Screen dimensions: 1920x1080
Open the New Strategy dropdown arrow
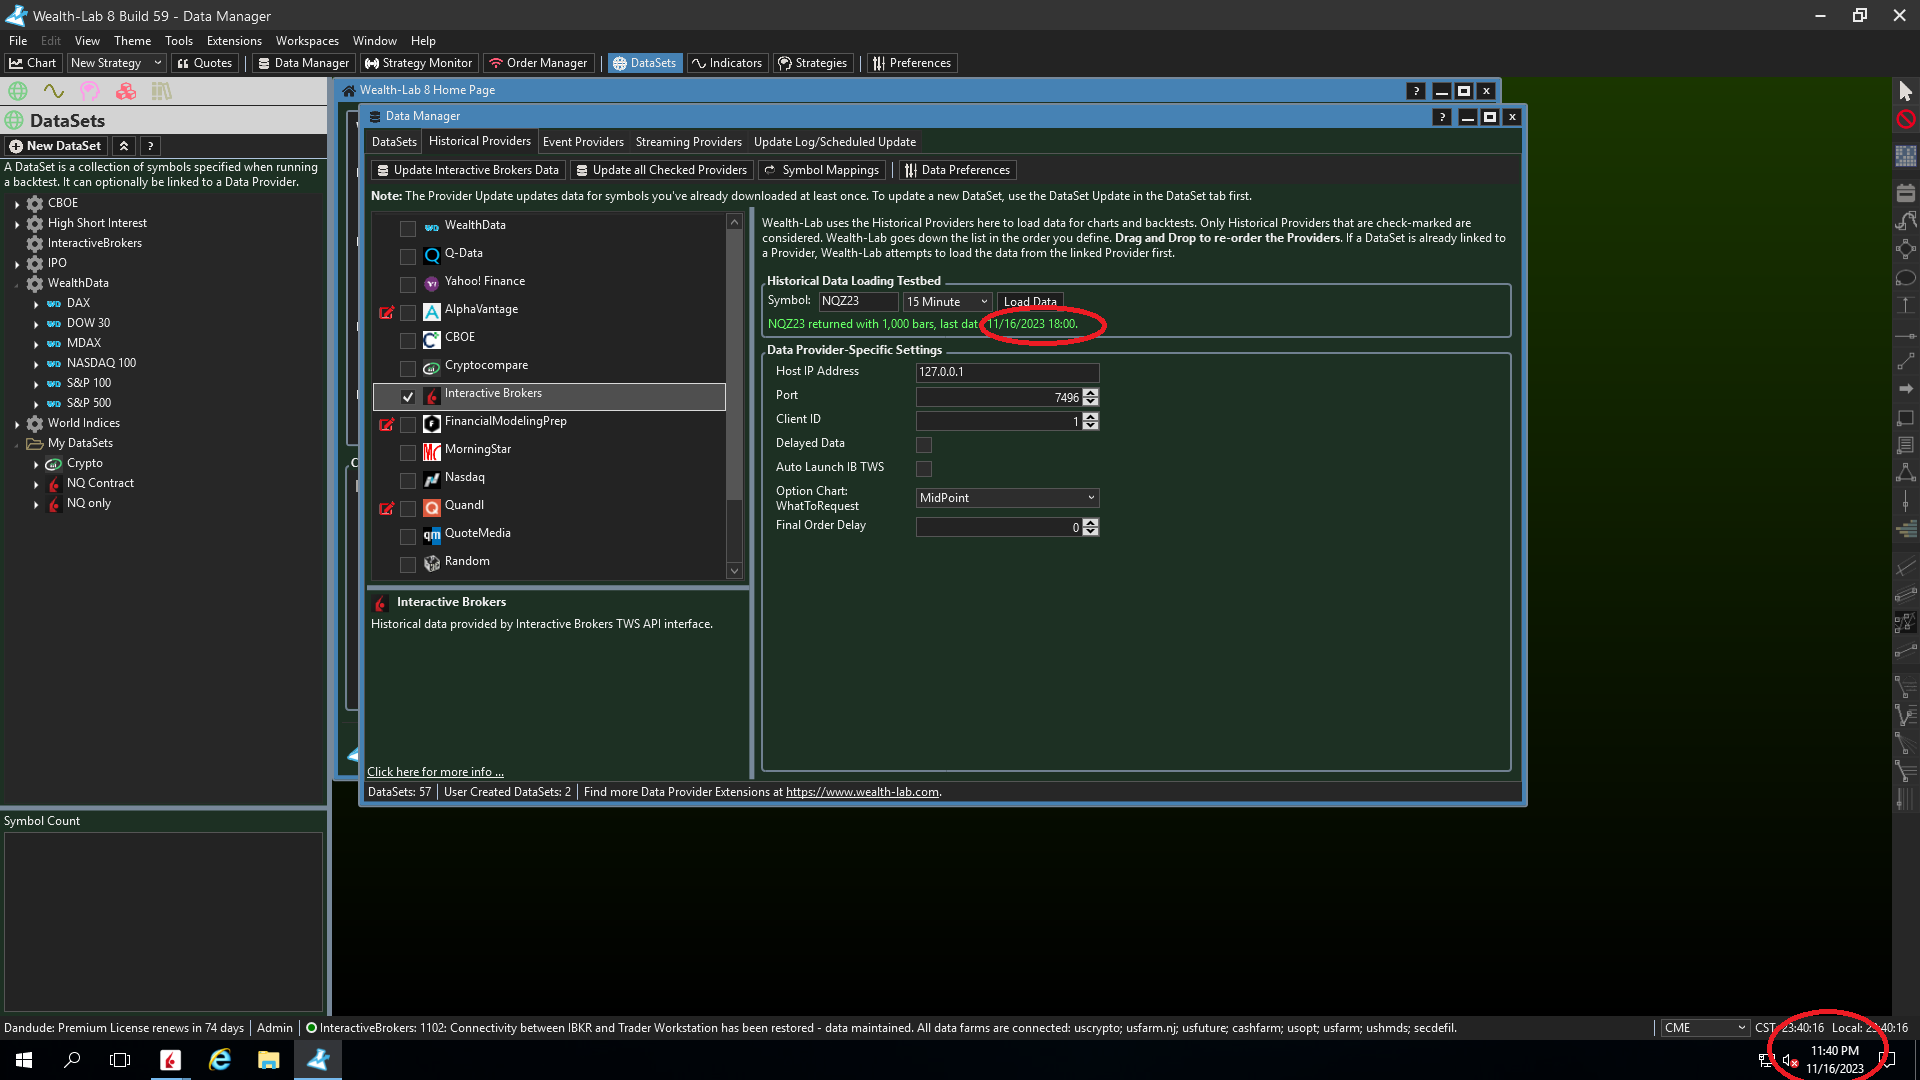click(157, 63)
